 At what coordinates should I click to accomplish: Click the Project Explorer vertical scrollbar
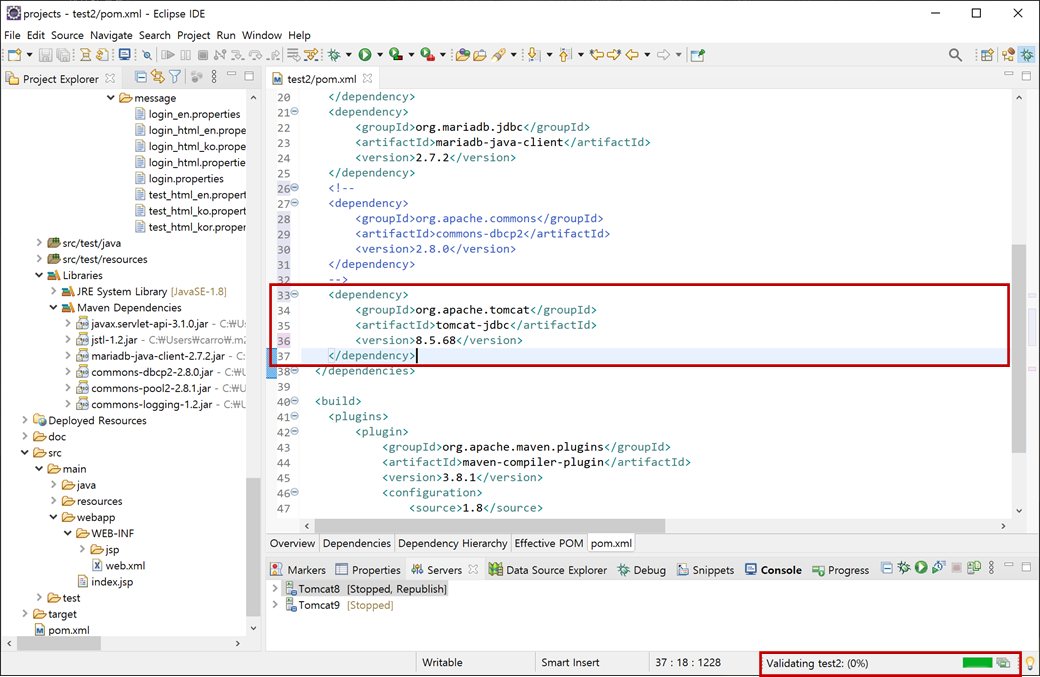tap(253, 547)
